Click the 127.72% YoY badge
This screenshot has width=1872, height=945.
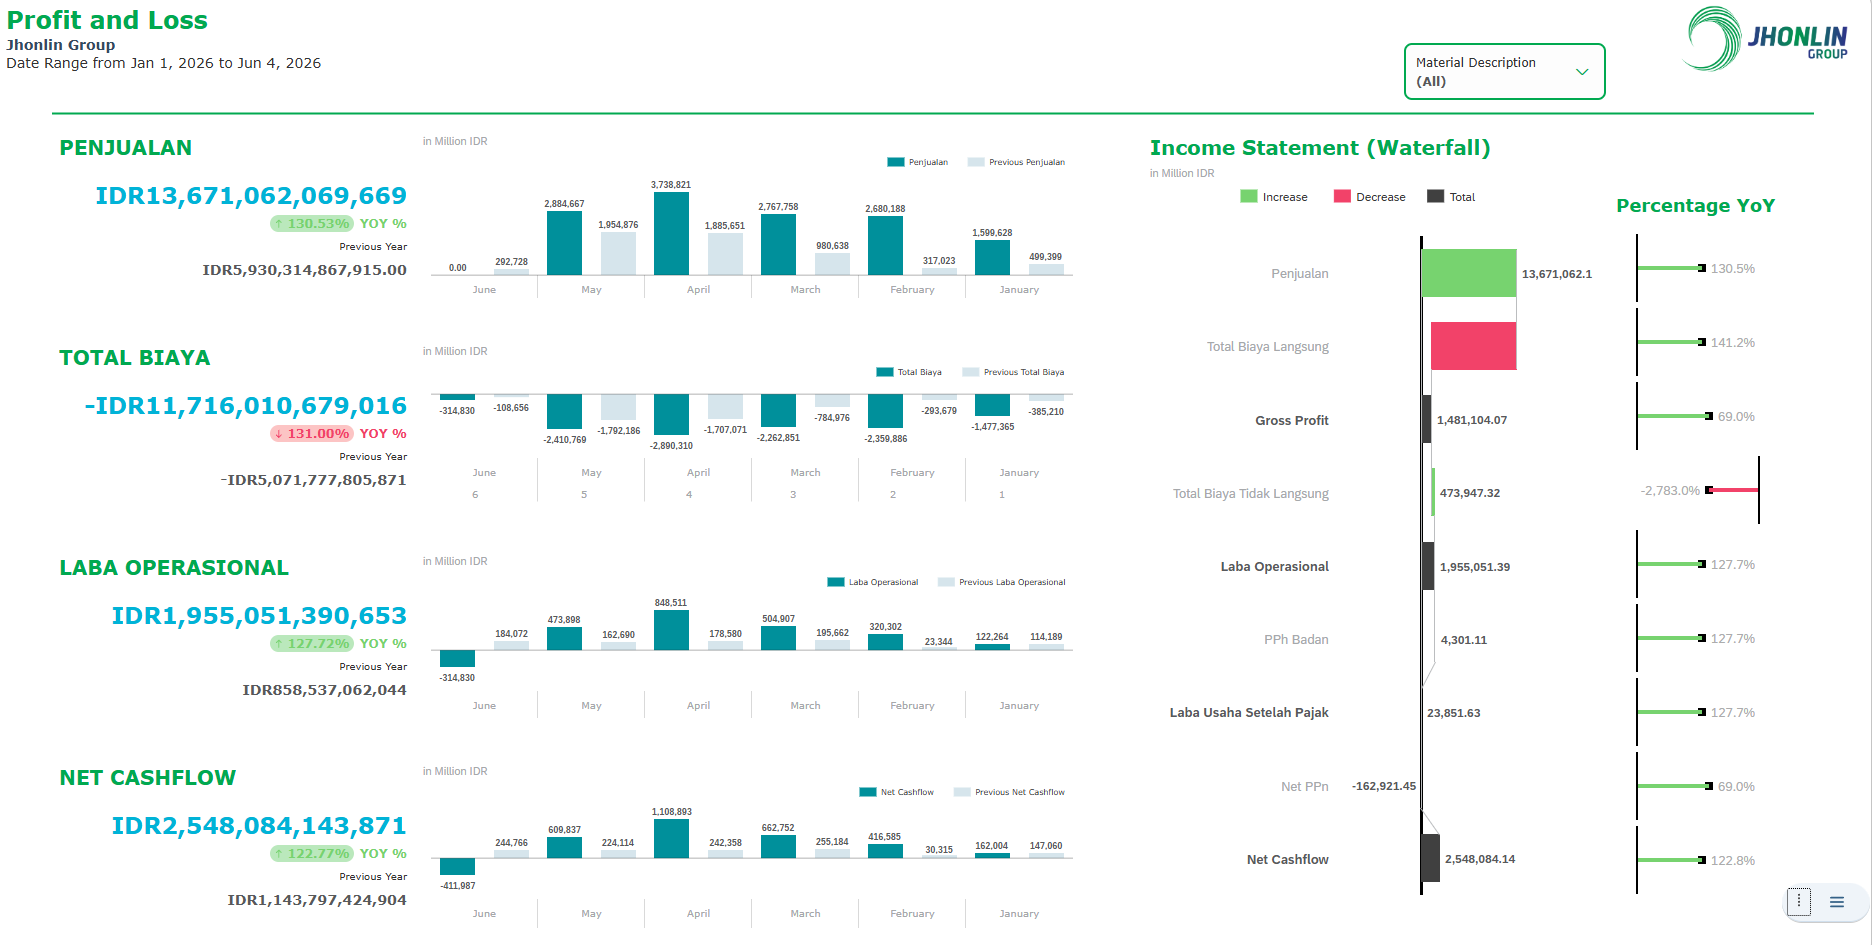pos(311,644)
